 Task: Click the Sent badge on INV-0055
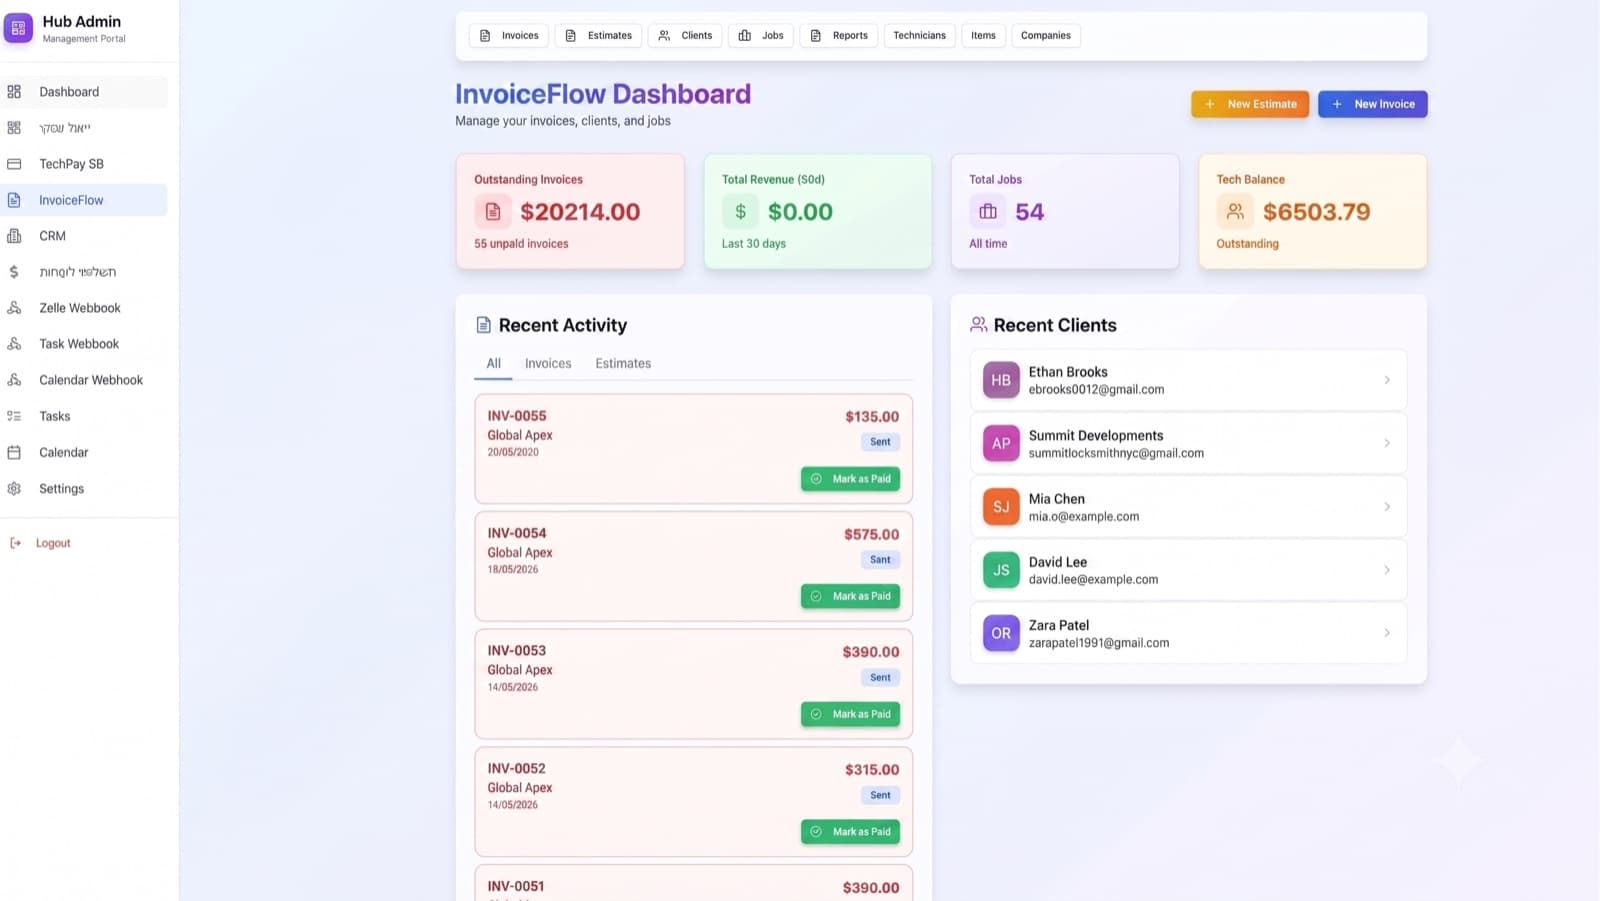(x=880, y=442)
